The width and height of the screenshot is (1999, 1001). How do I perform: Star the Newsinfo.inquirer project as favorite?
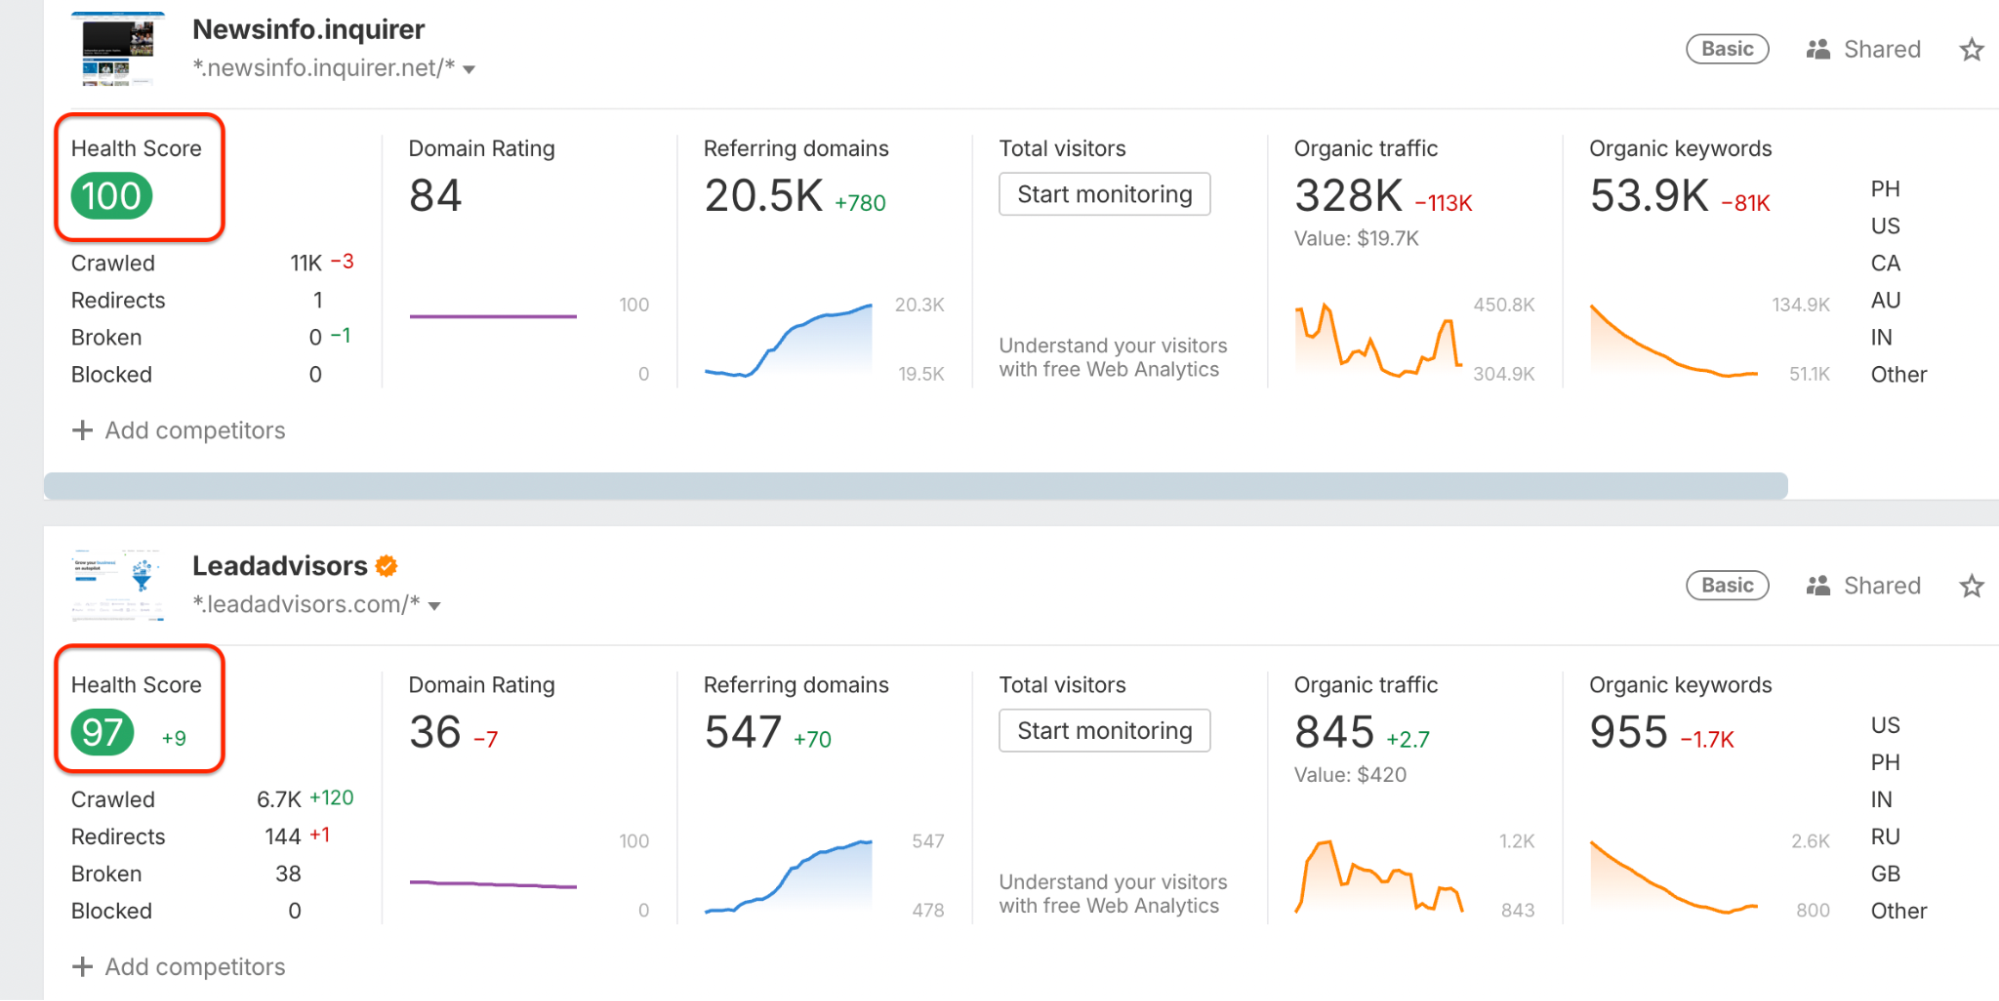pyautogui.click(x=1971, y=50)
